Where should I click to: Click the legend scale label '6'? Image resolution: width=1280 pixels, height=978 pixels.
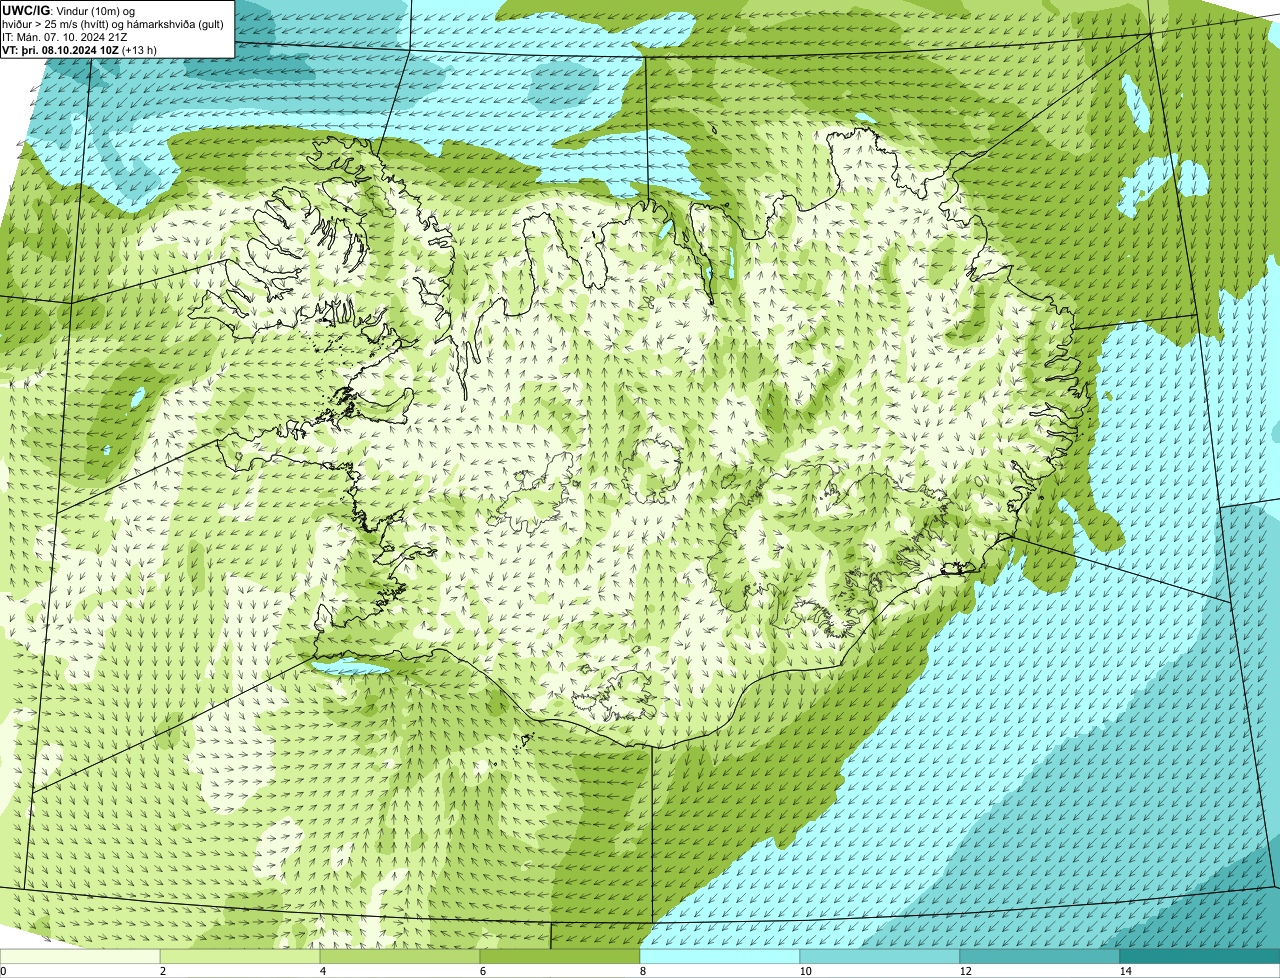(x=482, y=971)
